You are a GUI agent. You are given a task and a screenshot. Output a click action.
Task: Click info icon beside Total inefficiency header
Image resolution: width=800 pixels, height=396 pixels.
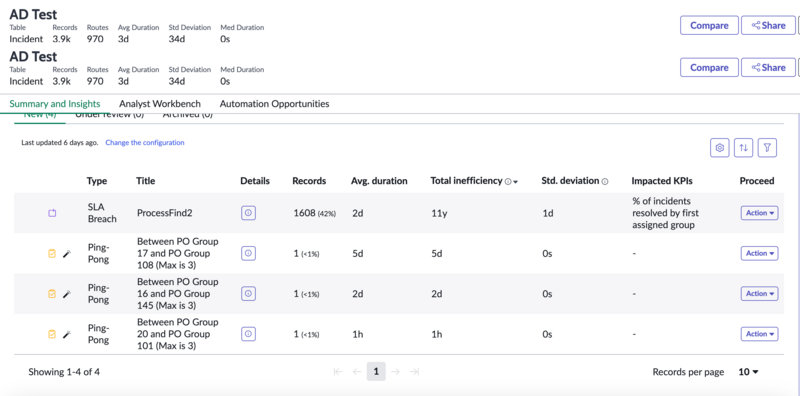point(508,182)
